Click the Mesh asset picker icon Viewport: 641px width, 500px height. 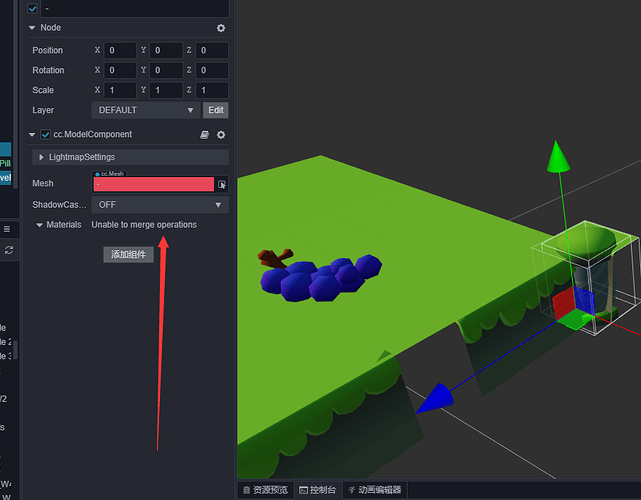[222, 185]
